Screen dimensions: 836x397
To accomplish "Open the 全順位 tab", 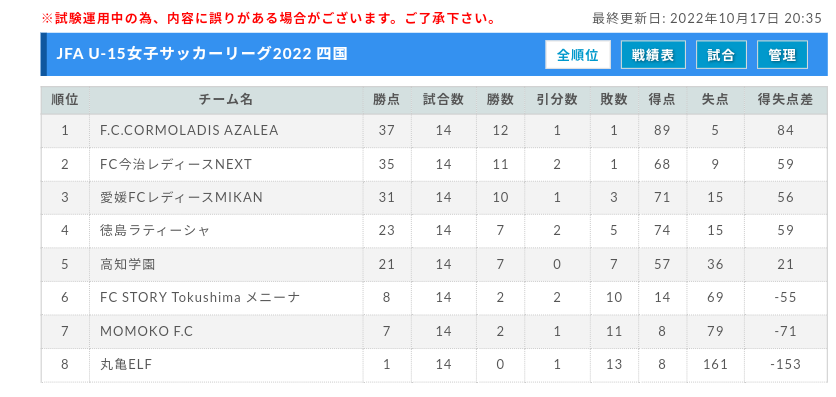I will click(577, 55).
